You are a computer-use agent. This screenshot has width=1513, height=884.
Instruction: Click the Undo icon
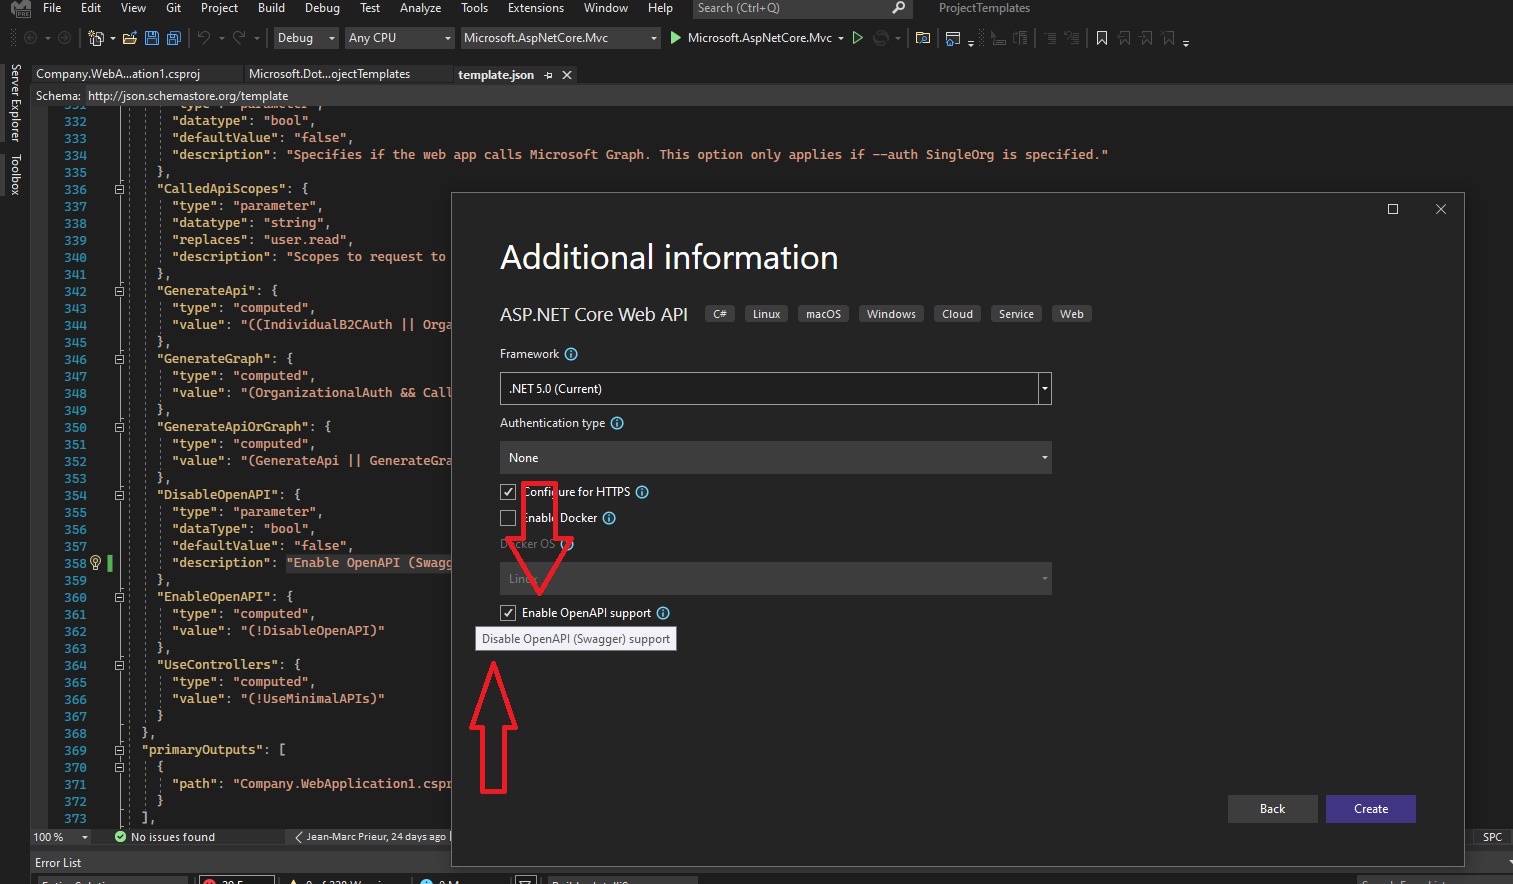204,38
